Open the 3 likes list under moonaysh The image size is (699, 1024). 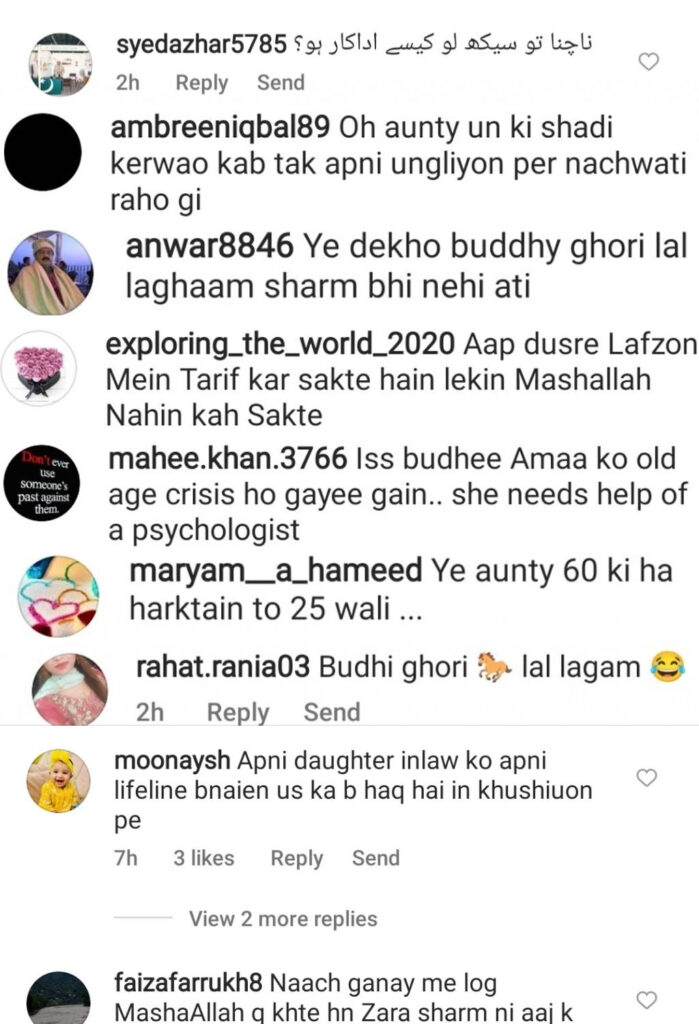pos(204,857)
